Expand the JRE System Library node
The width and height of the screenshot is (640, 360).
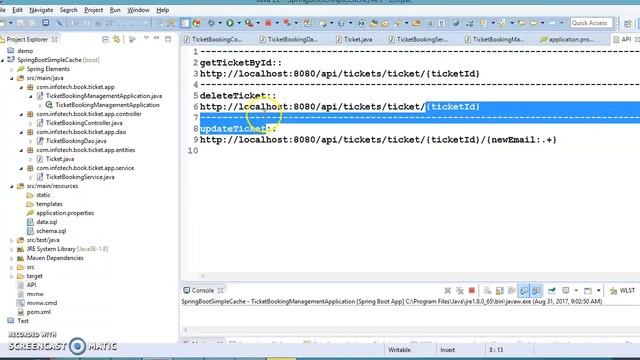(12, 249)
